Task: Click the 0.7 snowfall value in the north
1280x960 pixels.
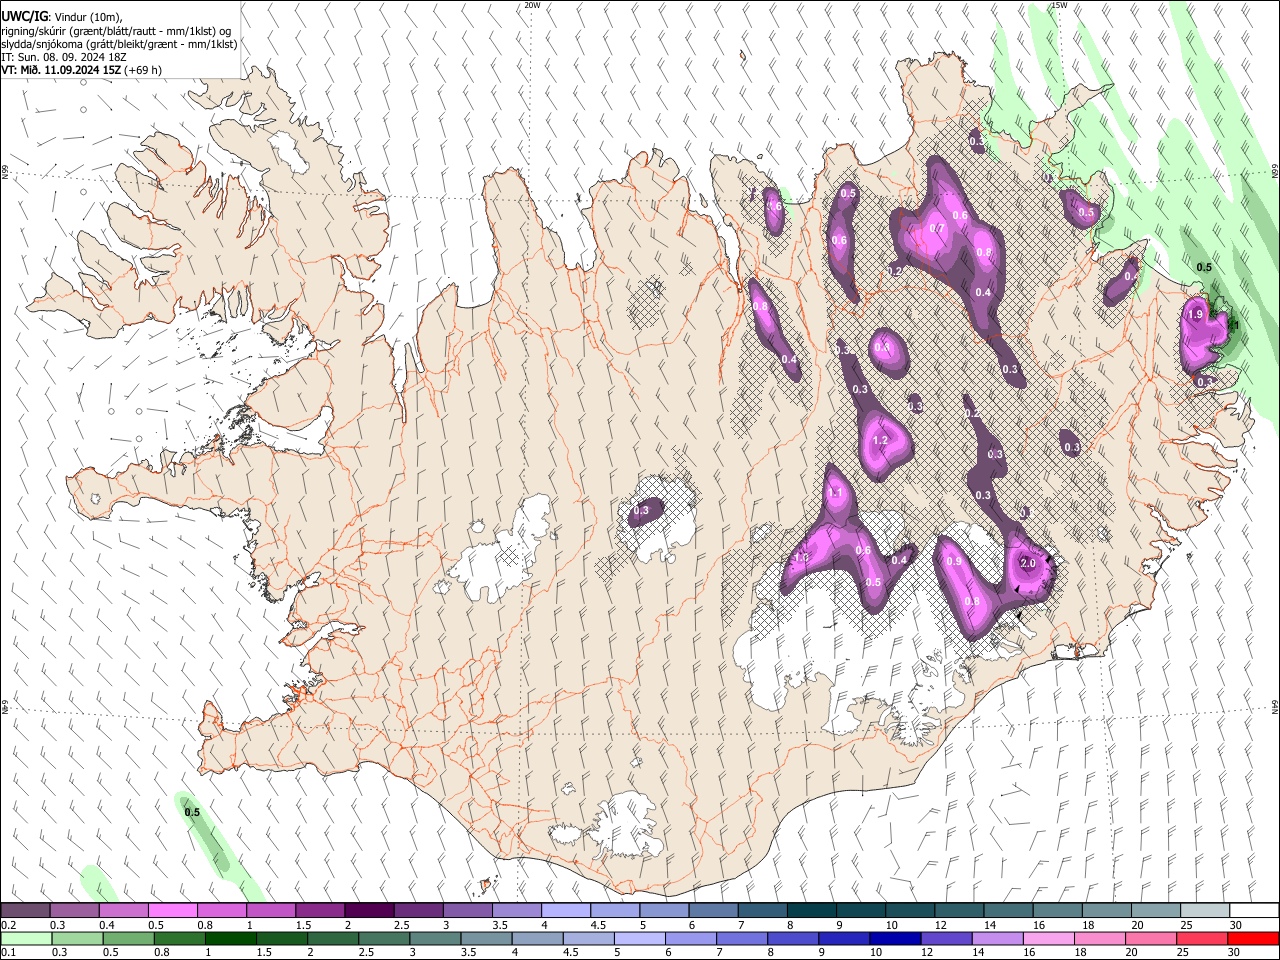Action: tap(937, 228)
